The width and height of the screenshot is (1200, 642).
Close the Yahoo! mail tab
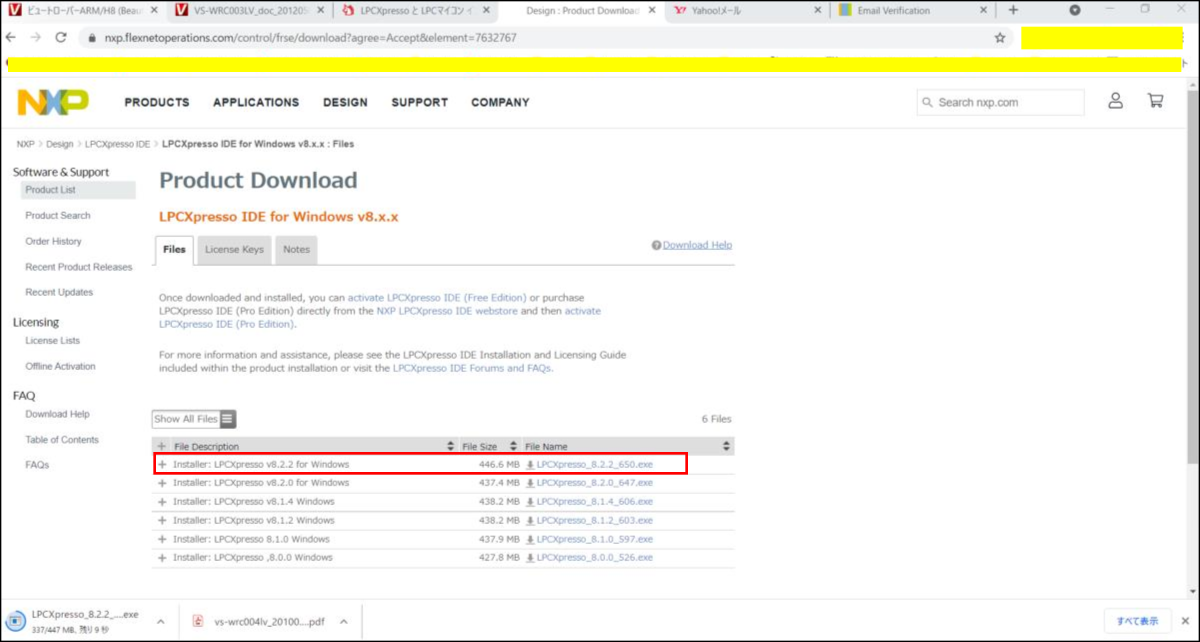[818, 10]
